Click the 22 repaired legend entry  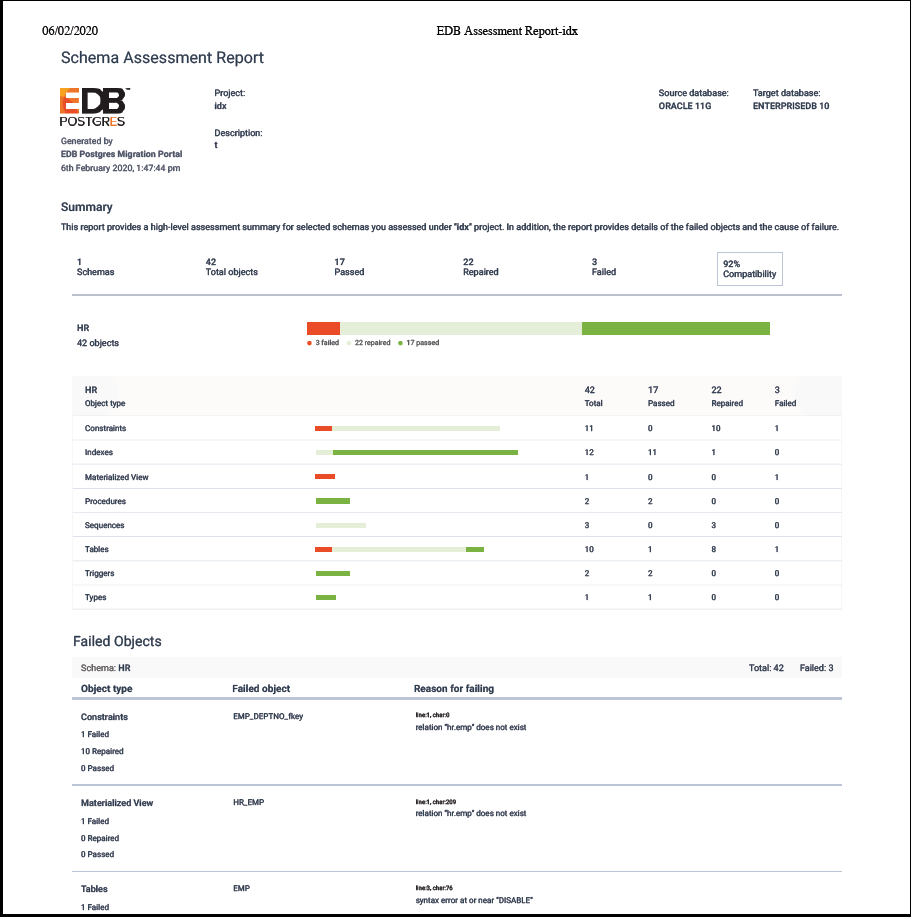pyautogui.click(x=368, y=343)
